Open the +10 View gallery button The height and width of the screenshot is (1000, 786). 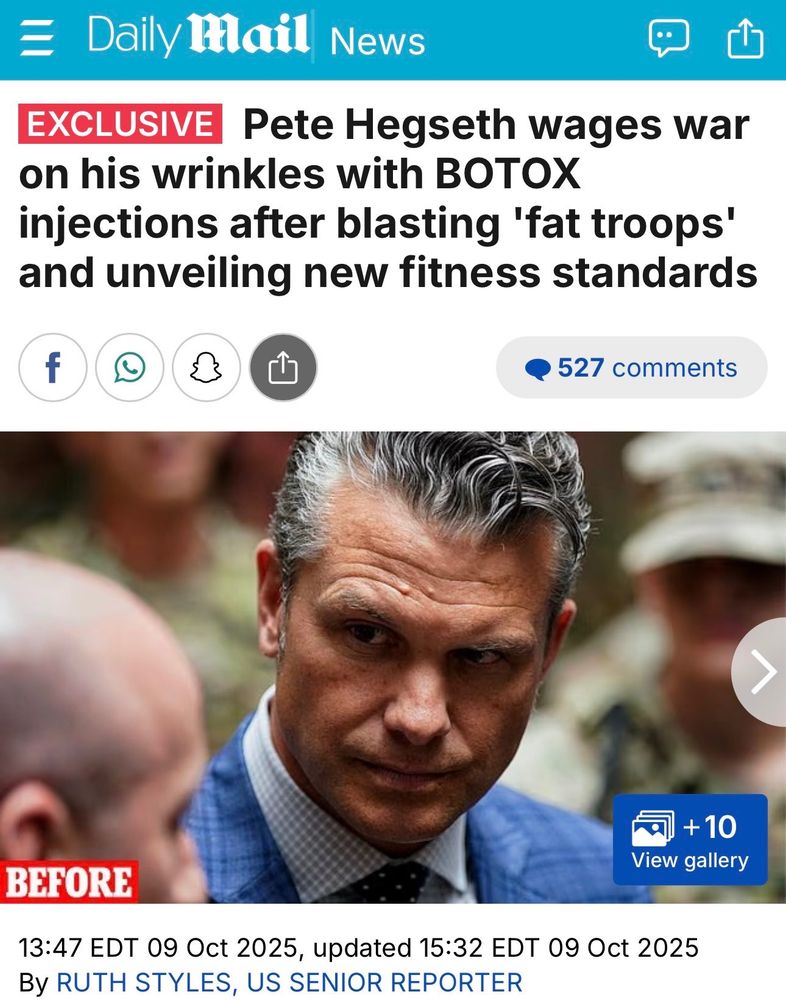click(x=690, y=839)
